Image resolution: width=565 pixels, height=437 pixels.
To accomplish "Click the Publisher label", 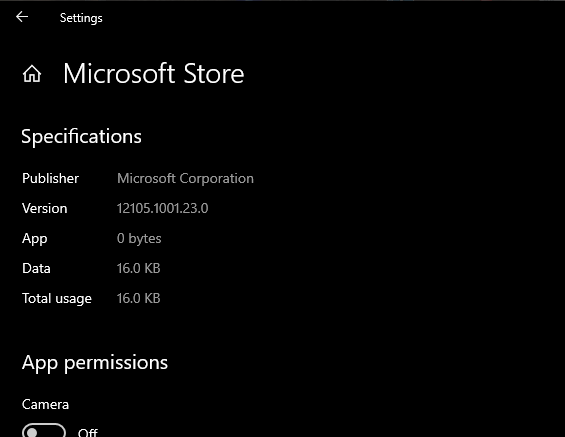I will click(50, 178).
